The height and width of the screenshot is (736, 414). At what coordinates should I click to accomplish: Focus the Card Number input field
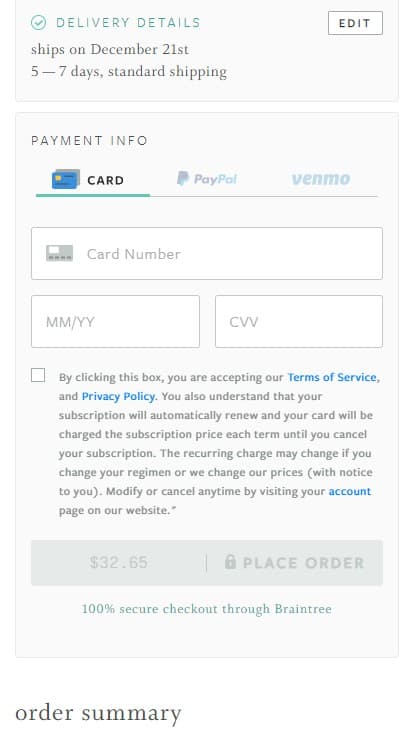tap(207, 253)
